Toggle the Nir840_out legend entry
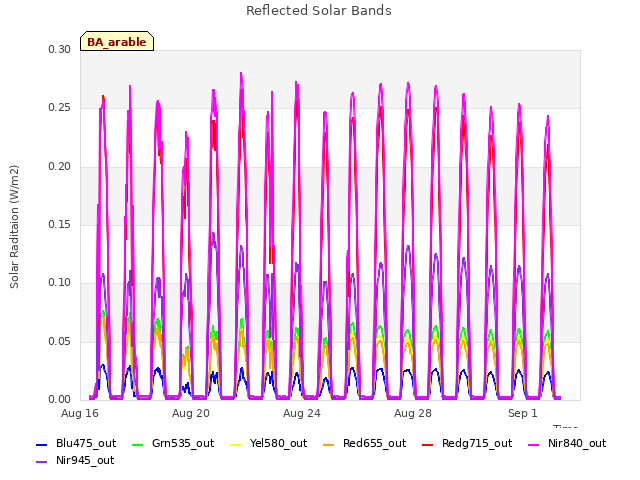This screenshot has height=480, width=640. (x=567, y=443)
